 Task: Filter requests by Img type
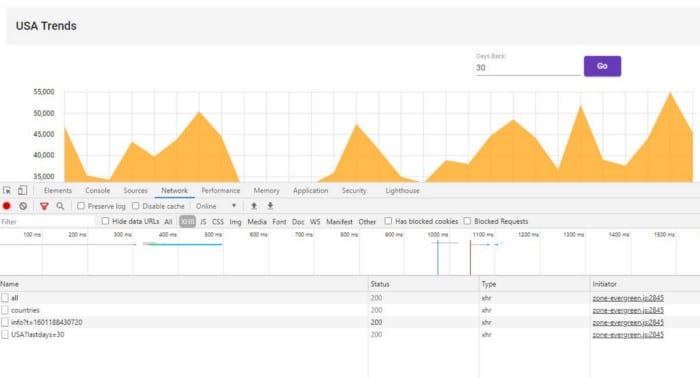(235, 221)
